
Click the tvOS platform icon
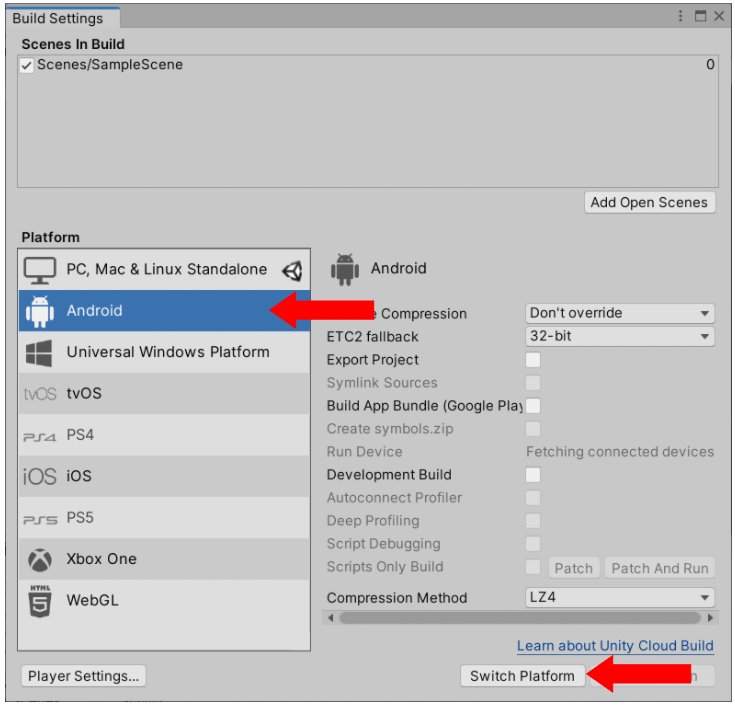point(40,394)
